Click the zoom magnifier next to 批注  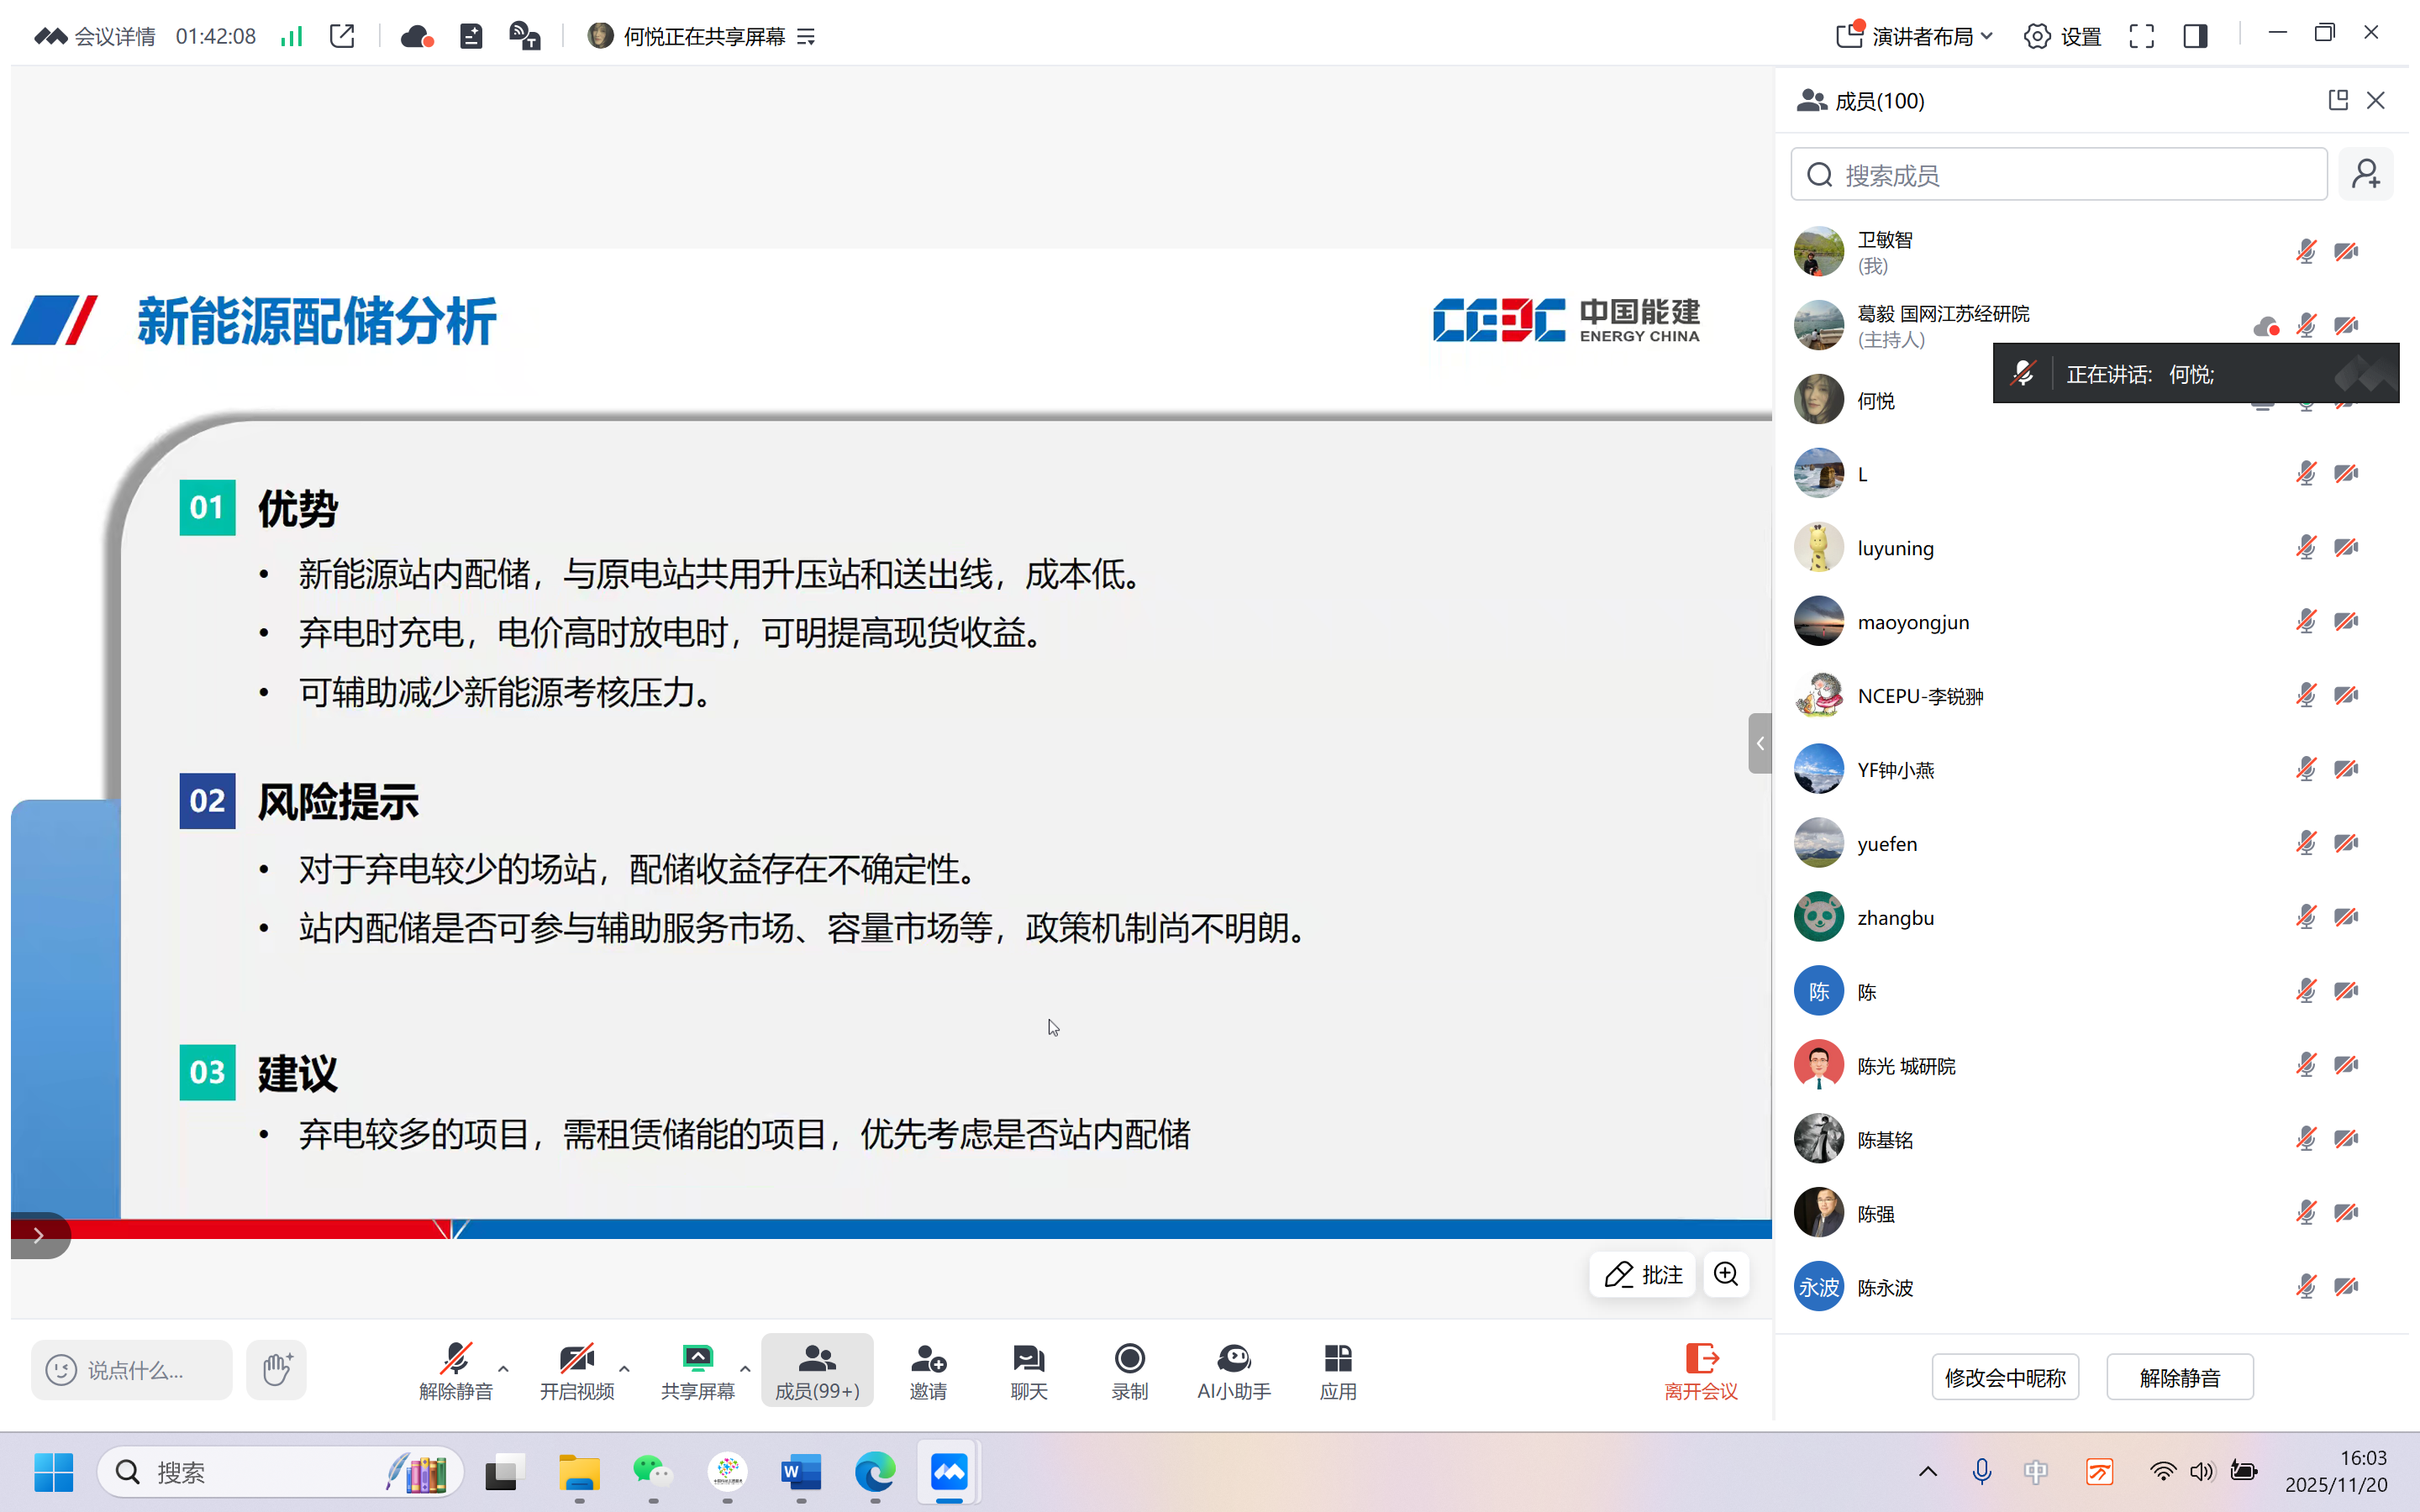click(1726, 1274)
